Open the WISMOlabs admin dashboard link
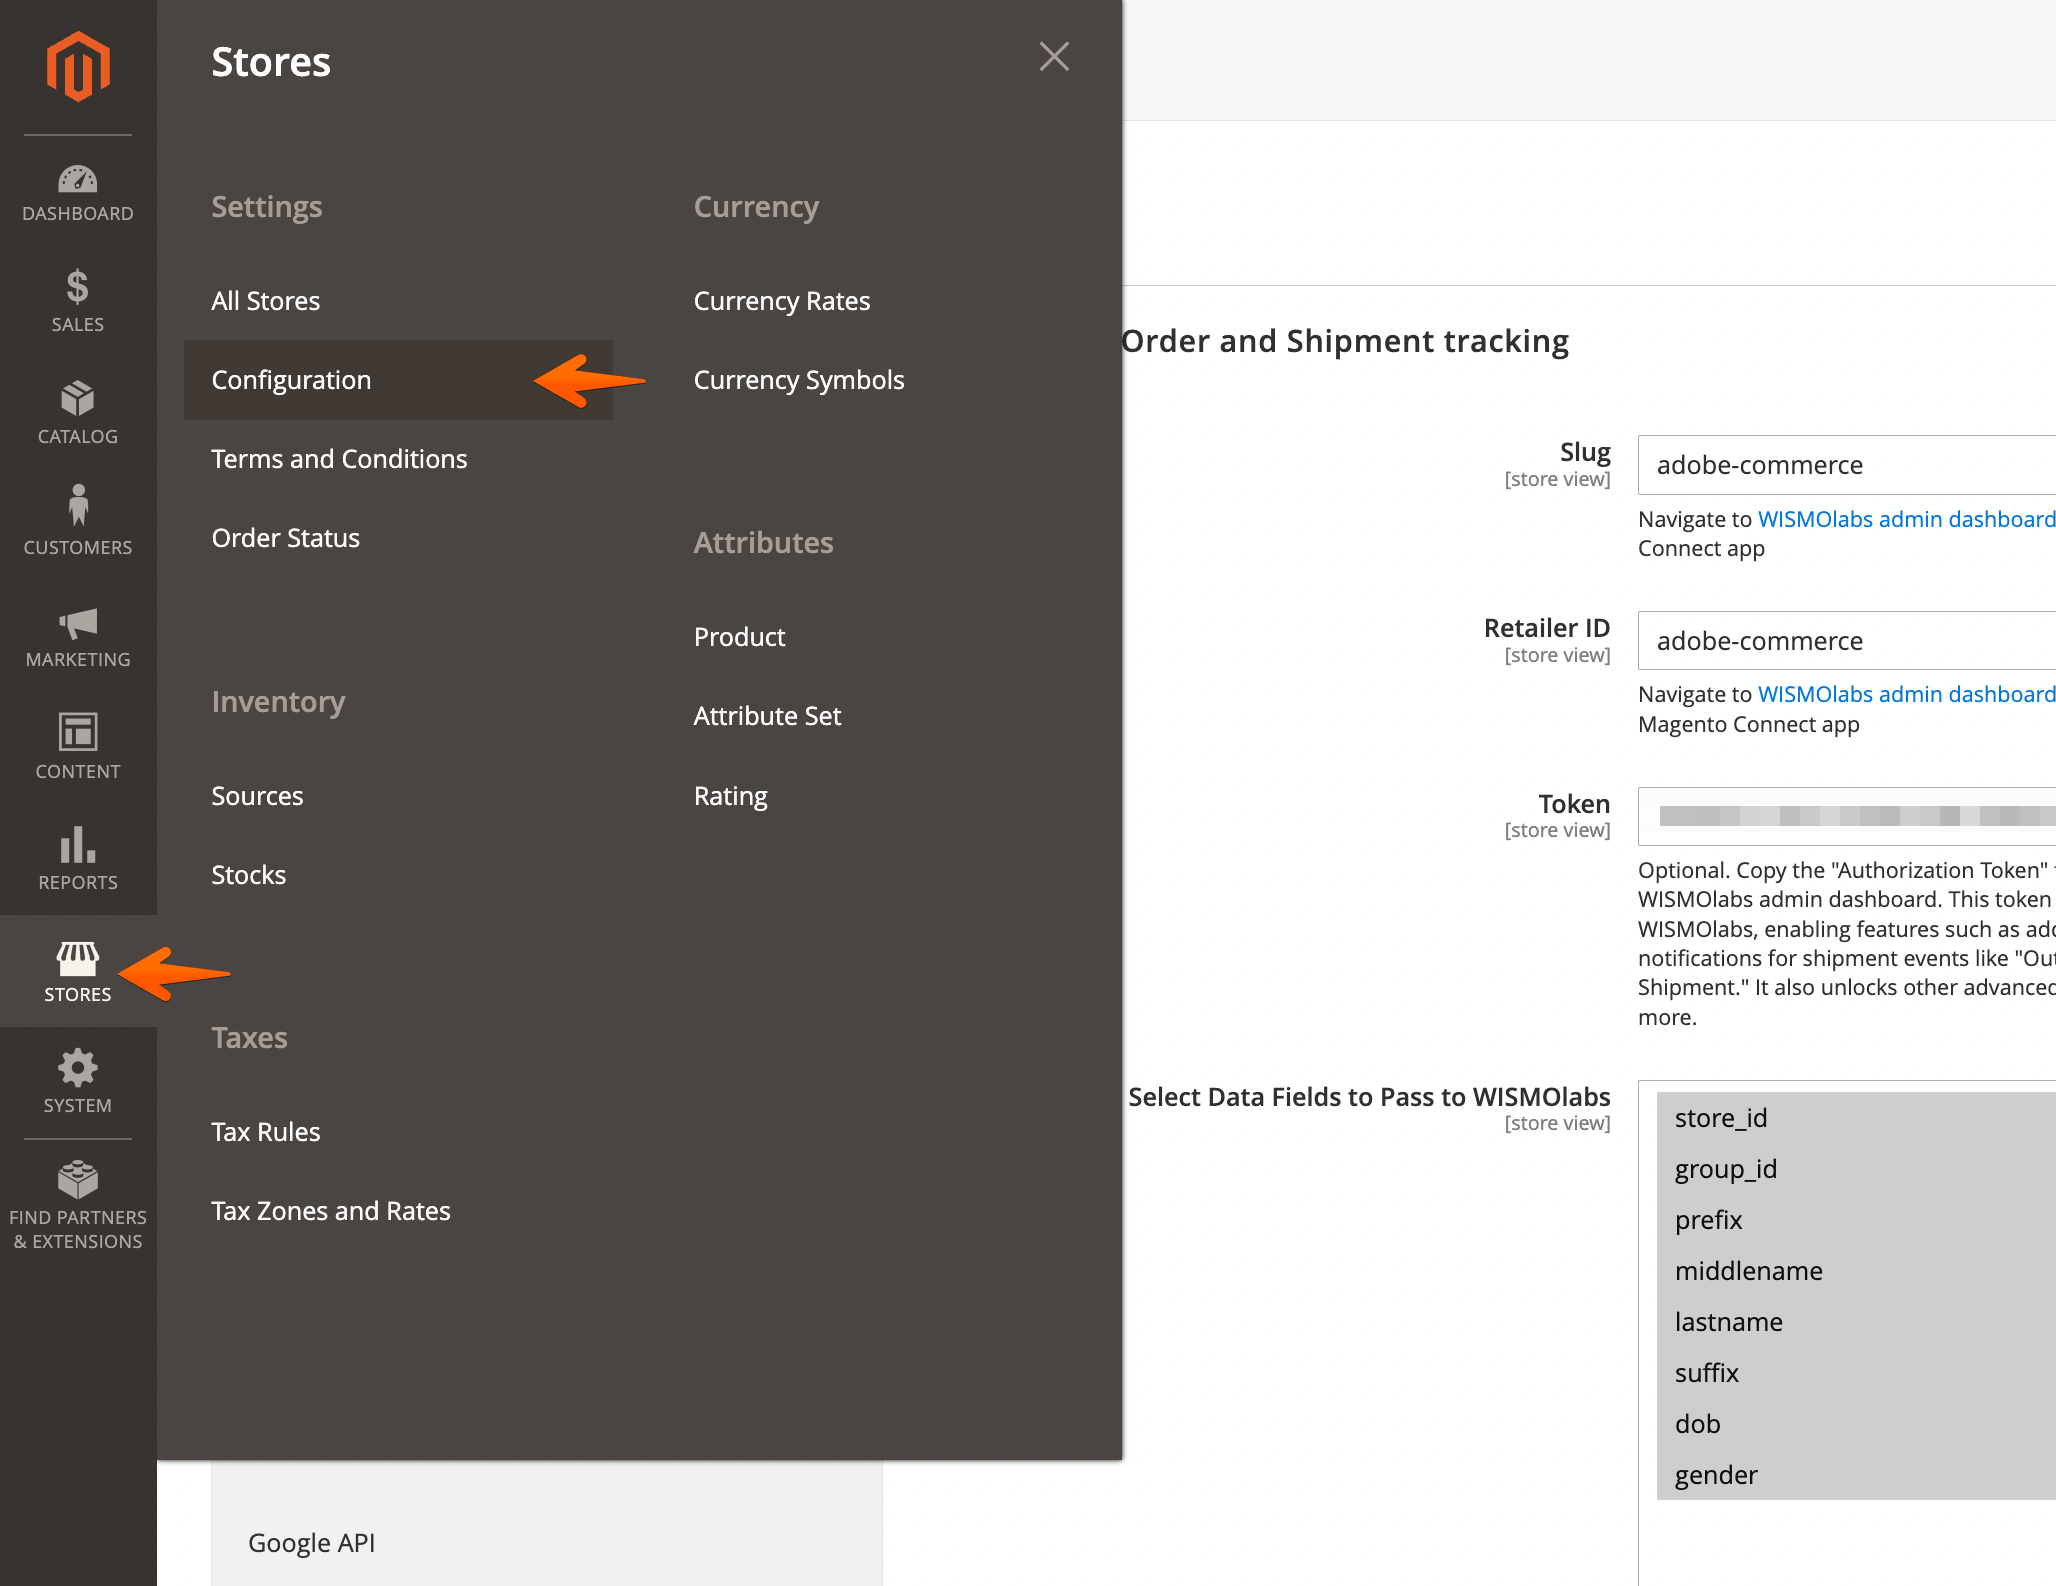The height and width of the screenshot is (1586, 2056). (1906, 518)
